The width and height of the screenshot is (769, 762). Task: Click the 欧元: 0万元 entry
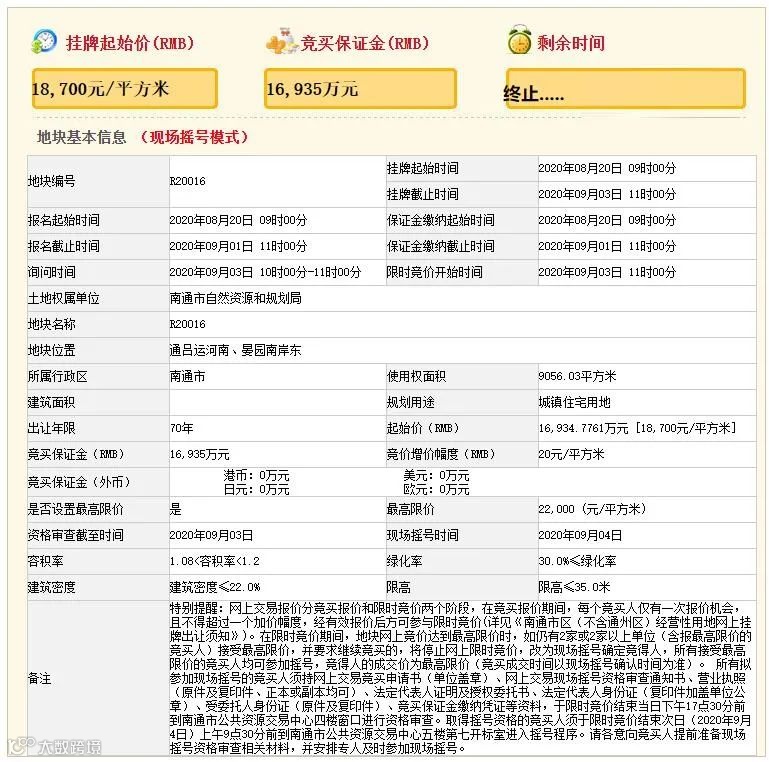[436, 489]
